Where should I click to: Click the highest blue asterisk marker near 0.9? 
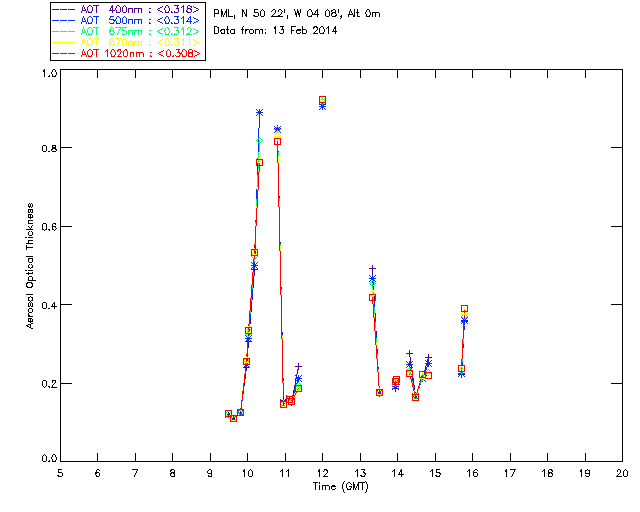[259, 112]
